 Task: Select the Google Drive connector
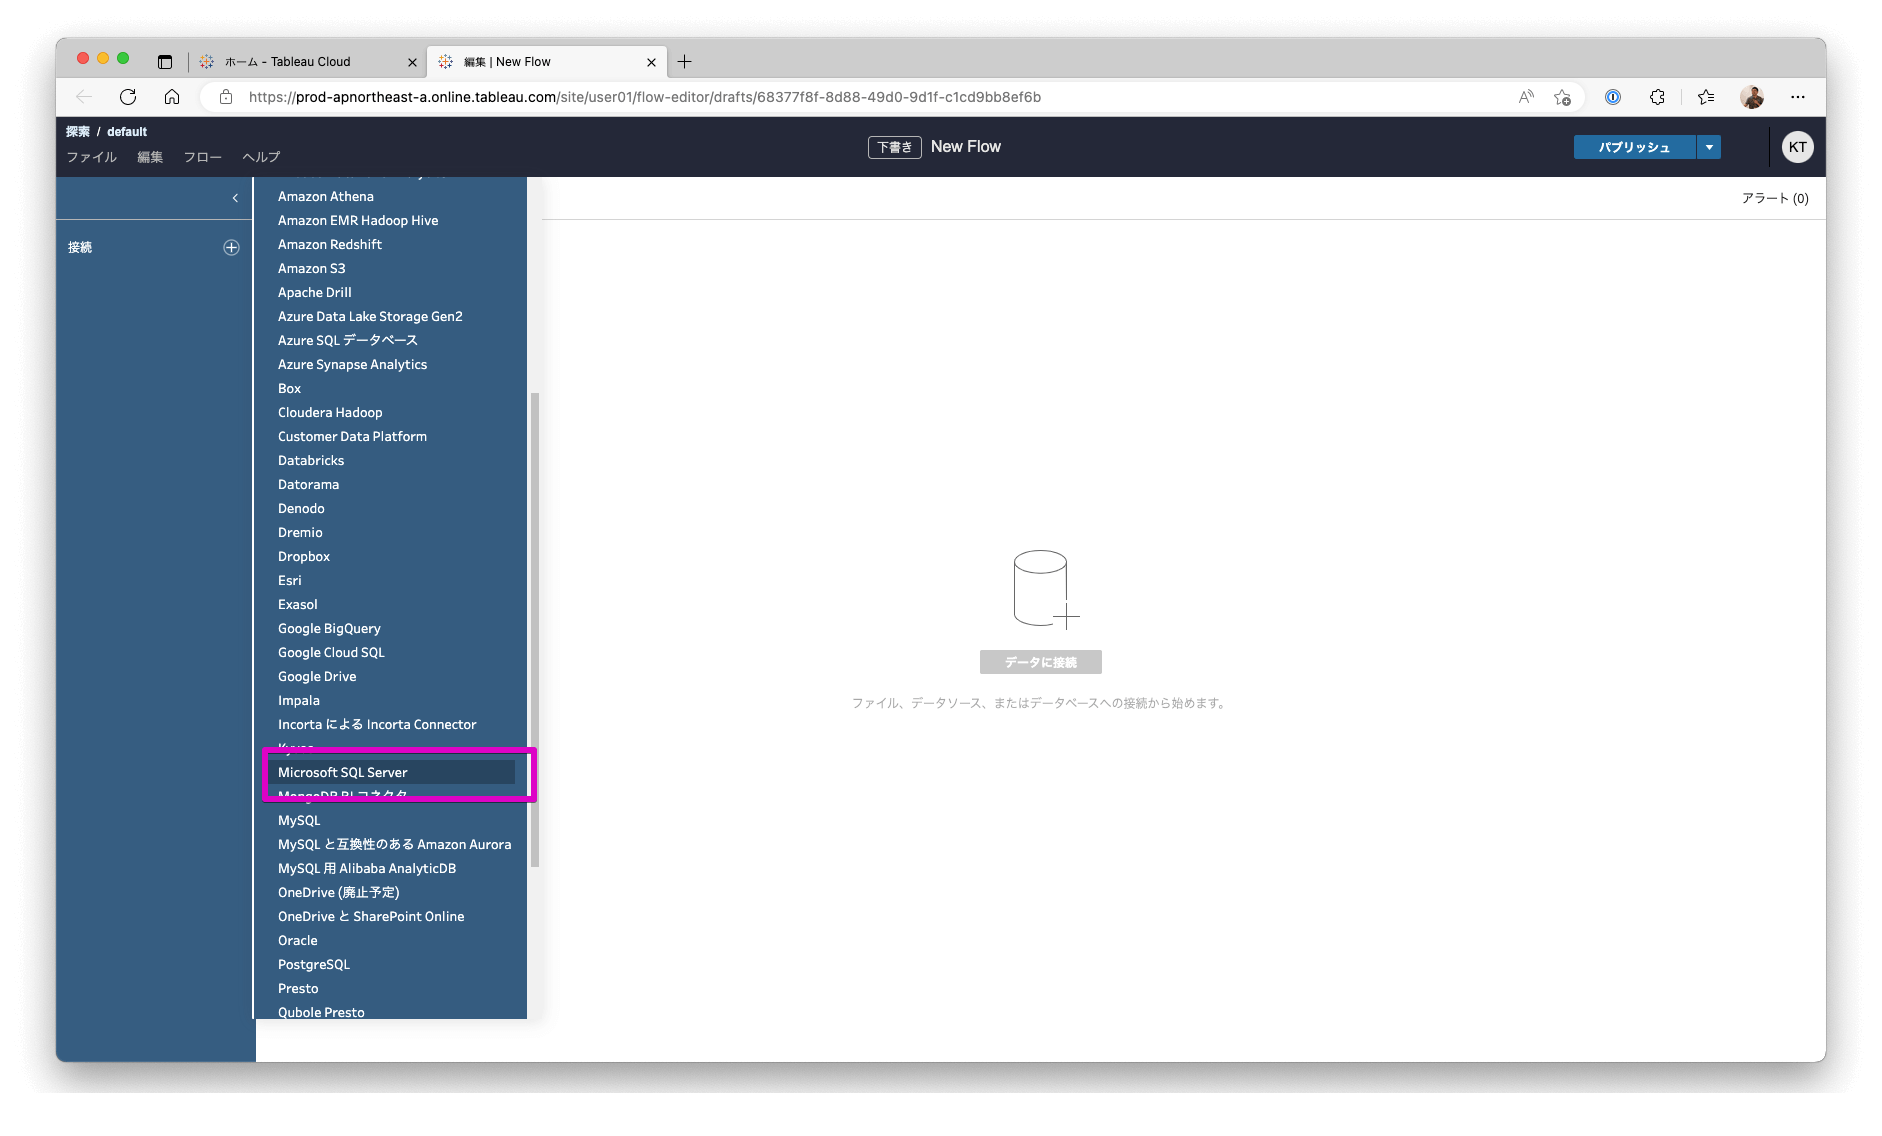pyautogui.click(x=391, y=676)
